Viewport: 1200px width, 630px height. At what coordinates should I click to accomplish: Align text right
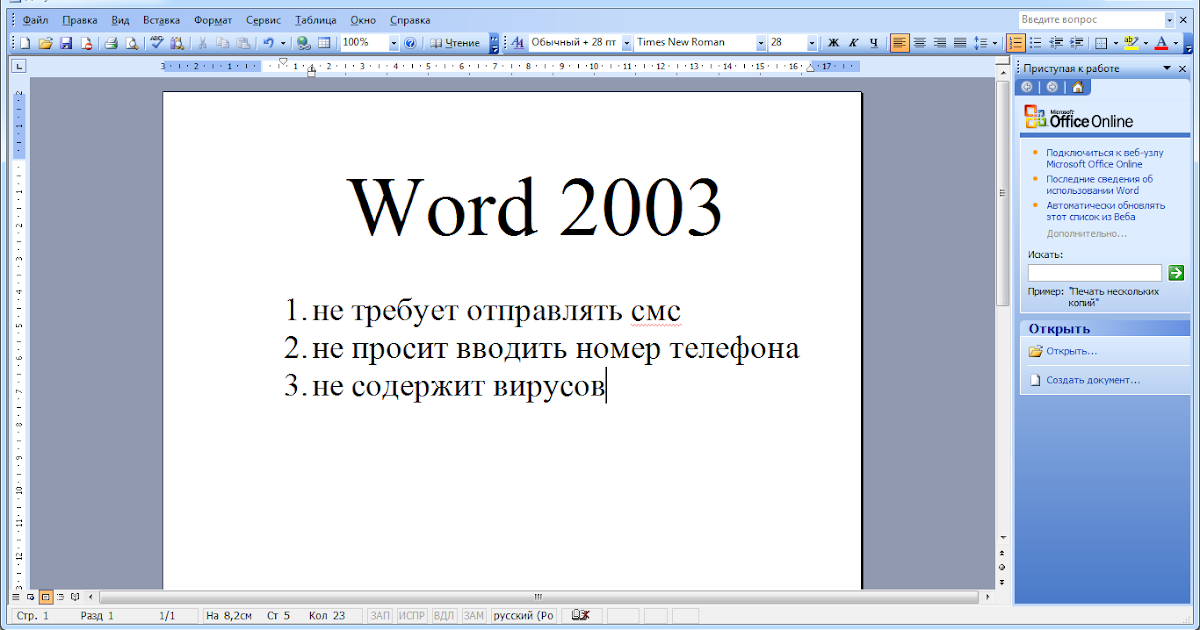940,43
